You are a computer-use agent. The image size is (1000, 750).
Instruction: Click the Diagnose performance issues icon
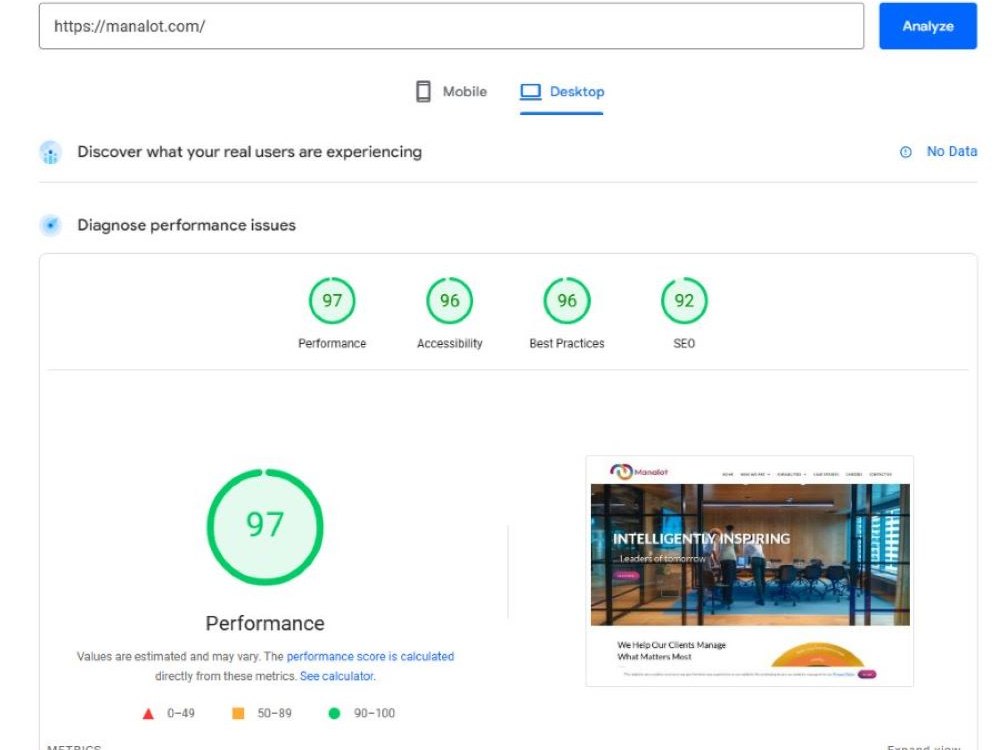pos(50,225)
